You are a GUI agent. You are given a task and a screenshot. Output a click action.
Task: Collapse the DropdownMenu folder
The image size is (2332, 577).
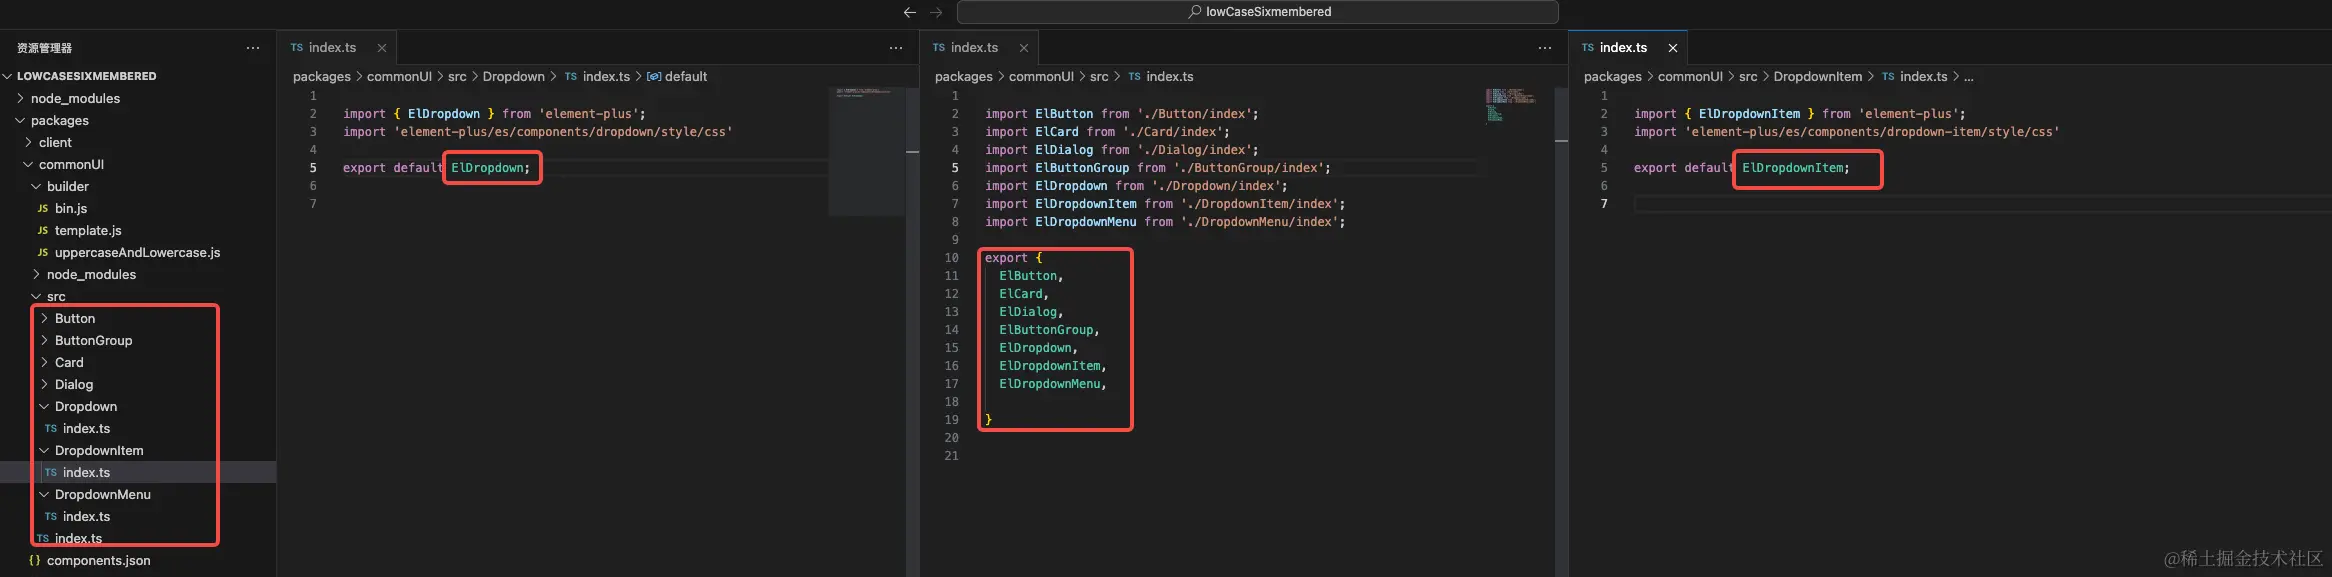[x=138, y=494]
